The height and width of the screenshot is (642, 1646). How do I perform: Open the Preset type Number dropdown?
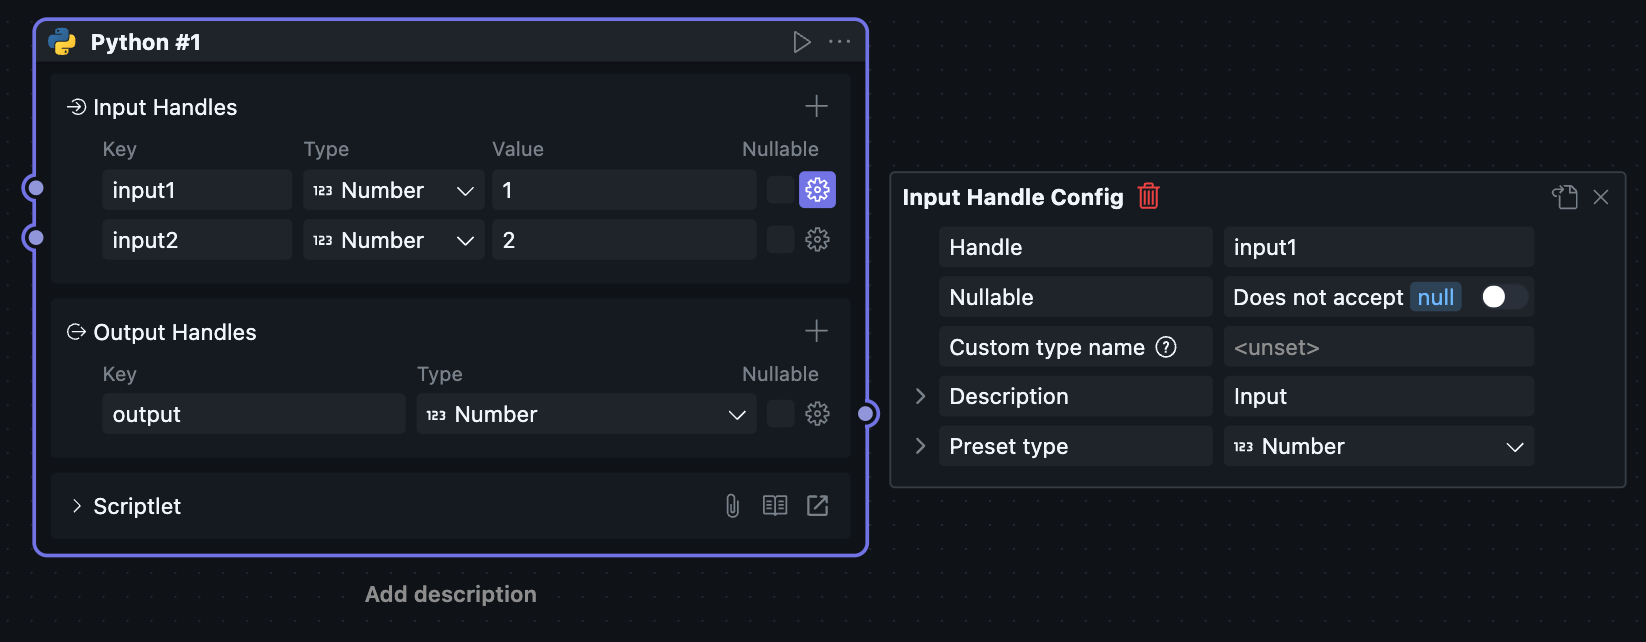click(1378, 446)
